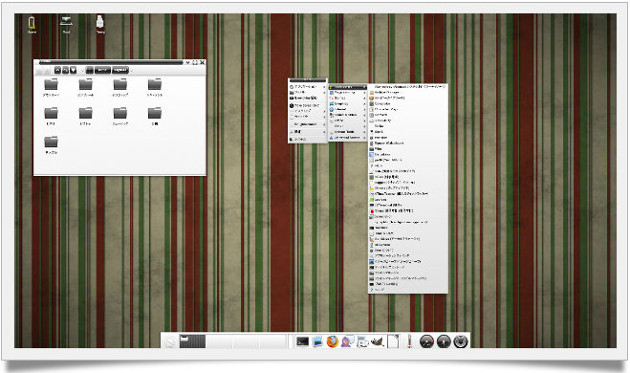This screenshot has height=373, width=630.
Task: Launch GIMP using the Wilber panel icon
Action: point(377,342)
